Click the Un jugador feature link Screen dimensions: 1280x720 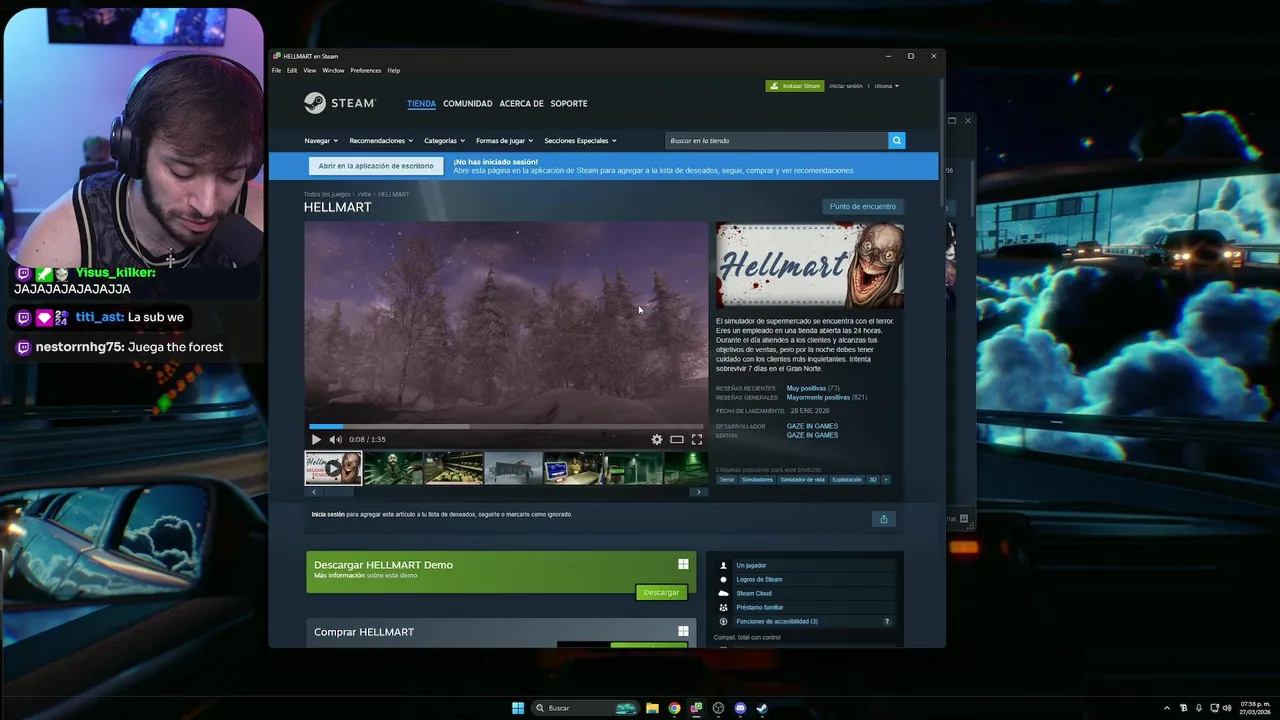[751, 565]
